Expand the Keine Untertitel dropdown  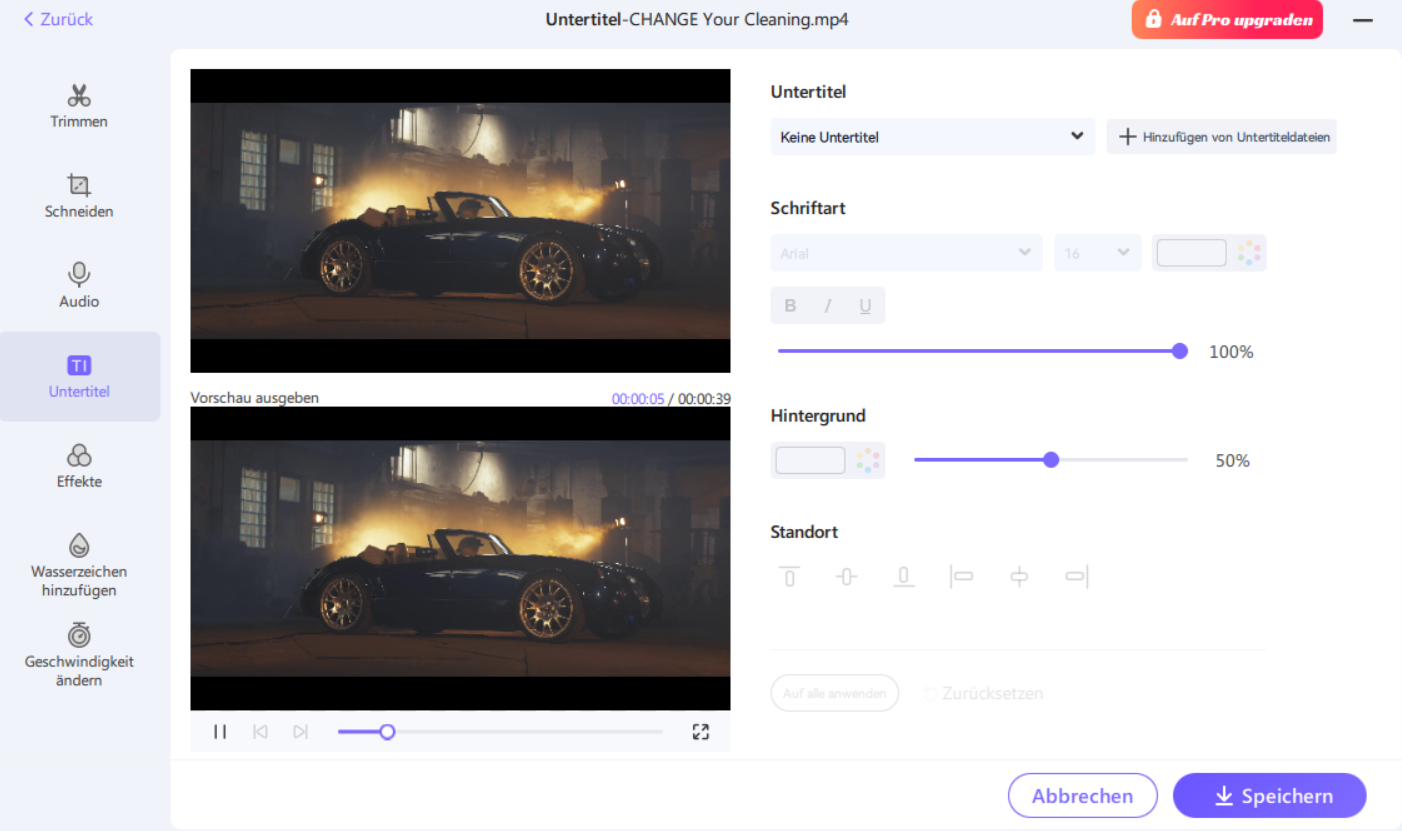click(932, 137)
